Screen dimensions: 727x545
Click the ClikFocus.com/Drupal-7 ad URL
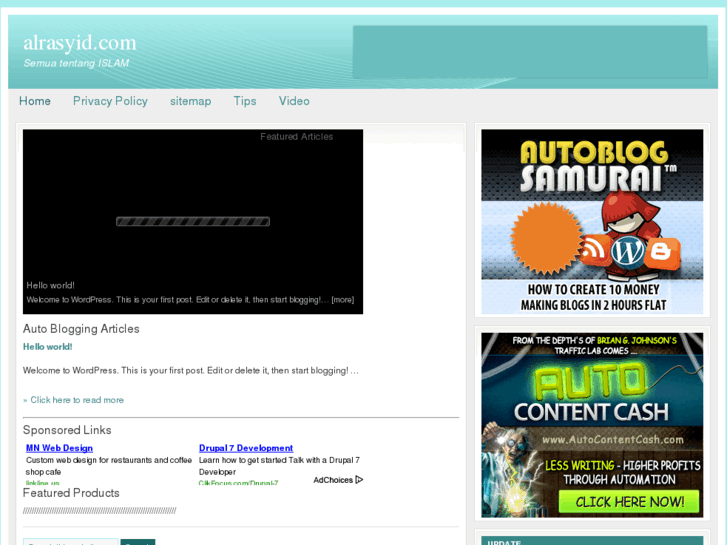tap(238, 483)
